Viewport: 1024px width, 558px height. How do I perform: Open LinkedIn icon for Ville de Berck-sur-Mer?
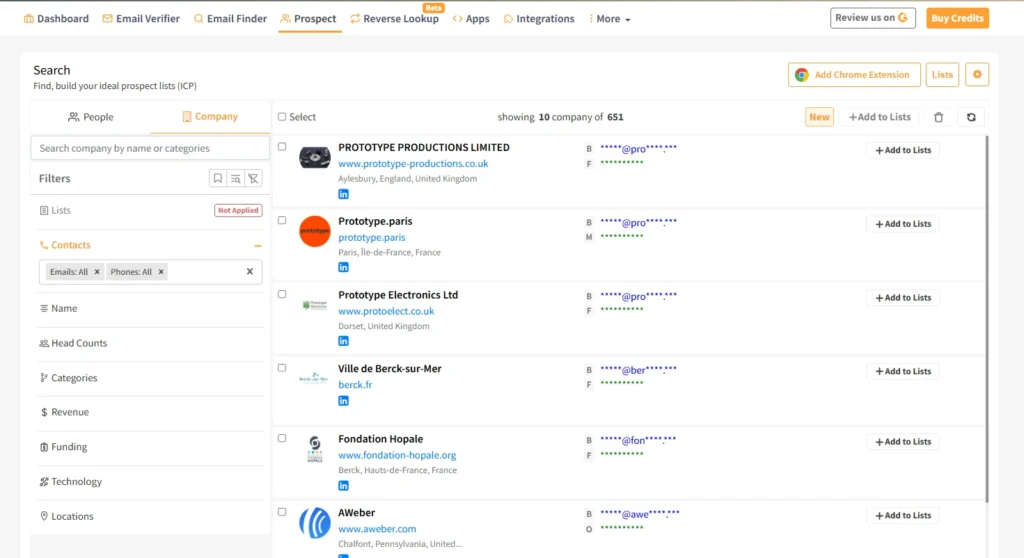tap(344, 401)
